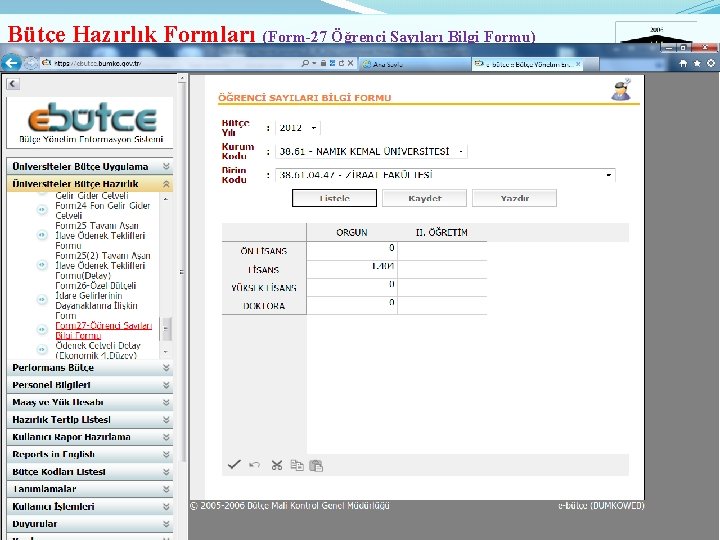Click the Doktora II. Öğretim cell
Image resolution: width=720 pixels, height=540 pixels.
pyautogui.click(x=442, y=305)
